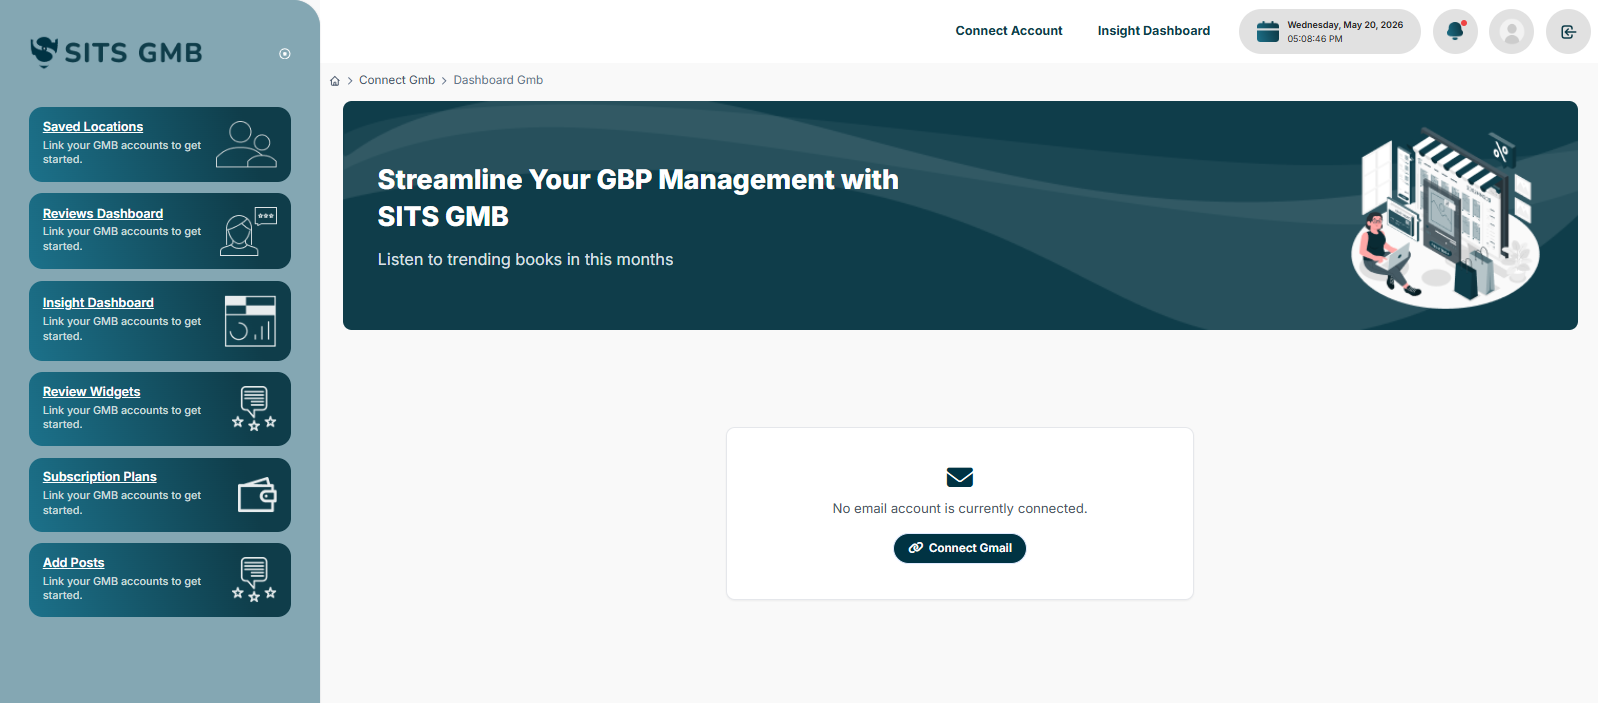
Task: Click the Subscription Plans wallet icon
Action: click(x=257, y=494)
